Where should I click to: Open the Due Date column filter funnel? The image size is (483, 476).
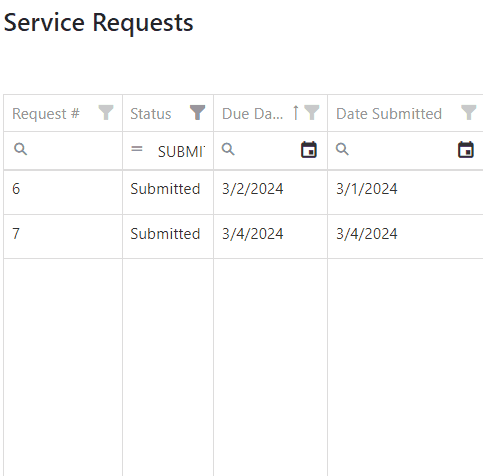pos(312,113)
